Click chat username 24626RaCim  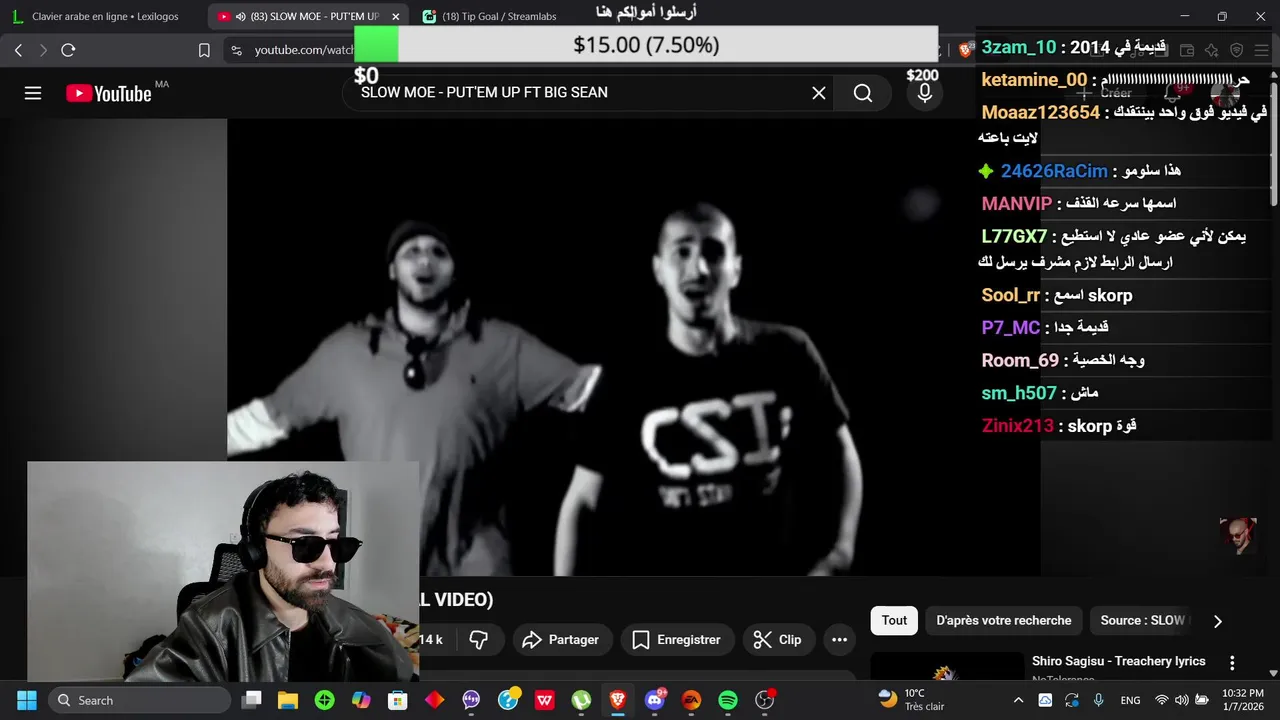click(1054, 171)
